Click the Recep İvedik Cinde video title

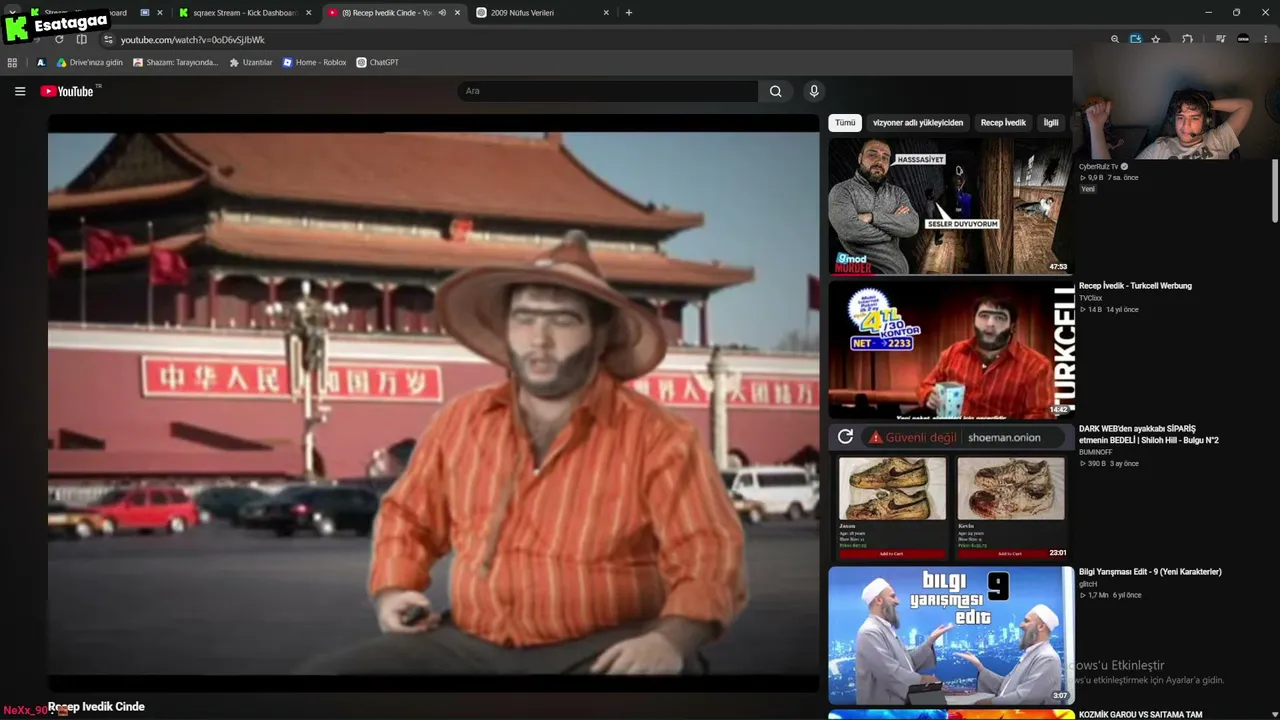[x=96, y=707]
